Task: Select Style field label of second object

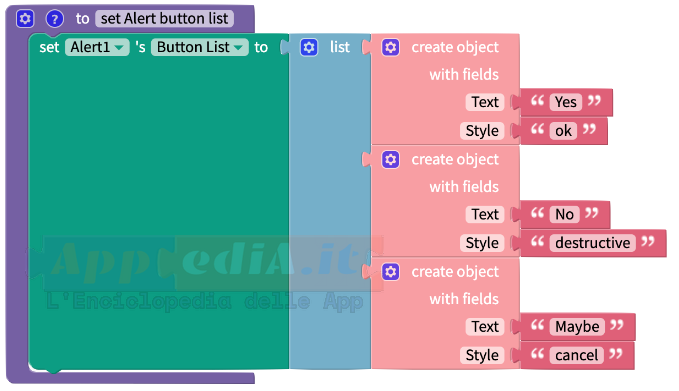Action: click(x=482, y=242)
